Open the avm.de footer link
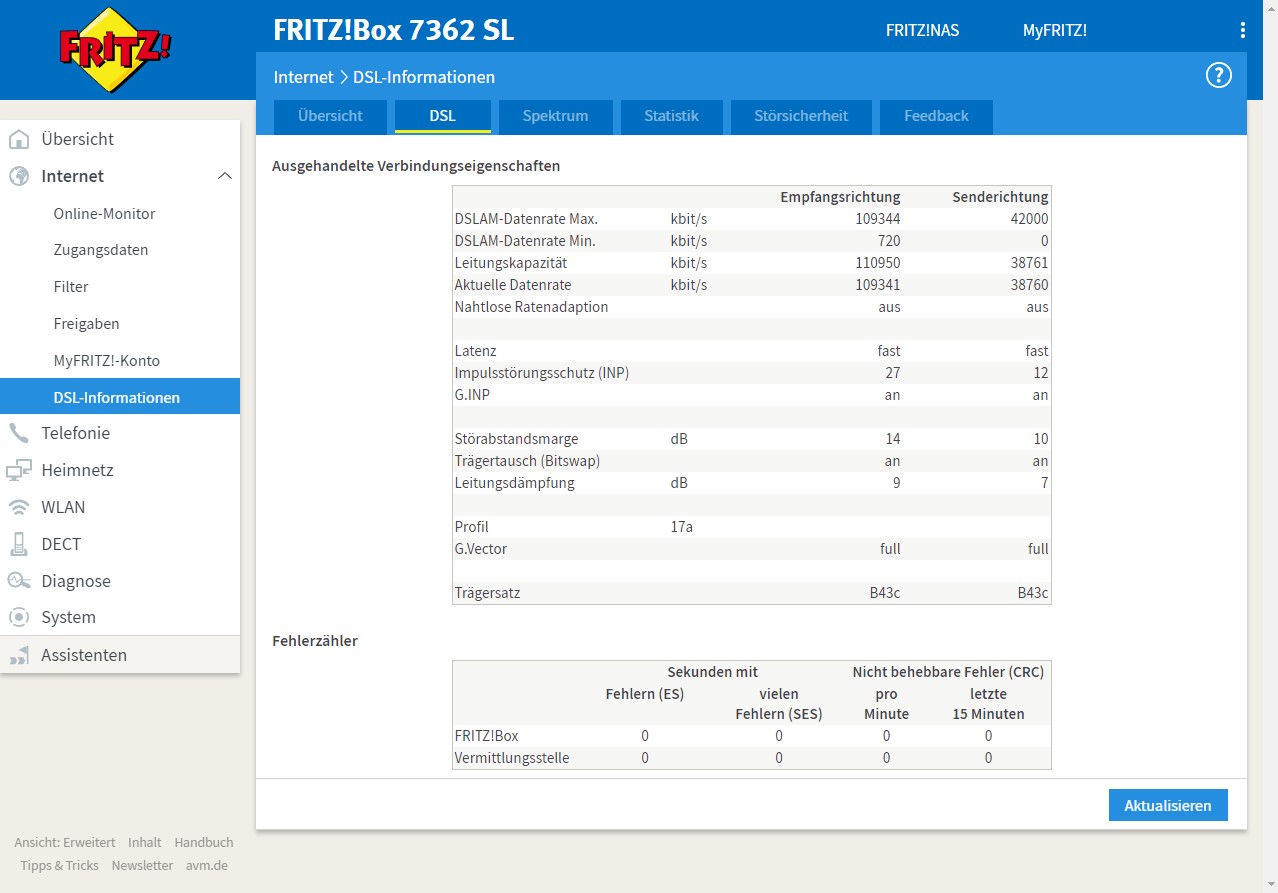Image resolution: width=1278 pixels, height=893 pixels. pos(207,865)
